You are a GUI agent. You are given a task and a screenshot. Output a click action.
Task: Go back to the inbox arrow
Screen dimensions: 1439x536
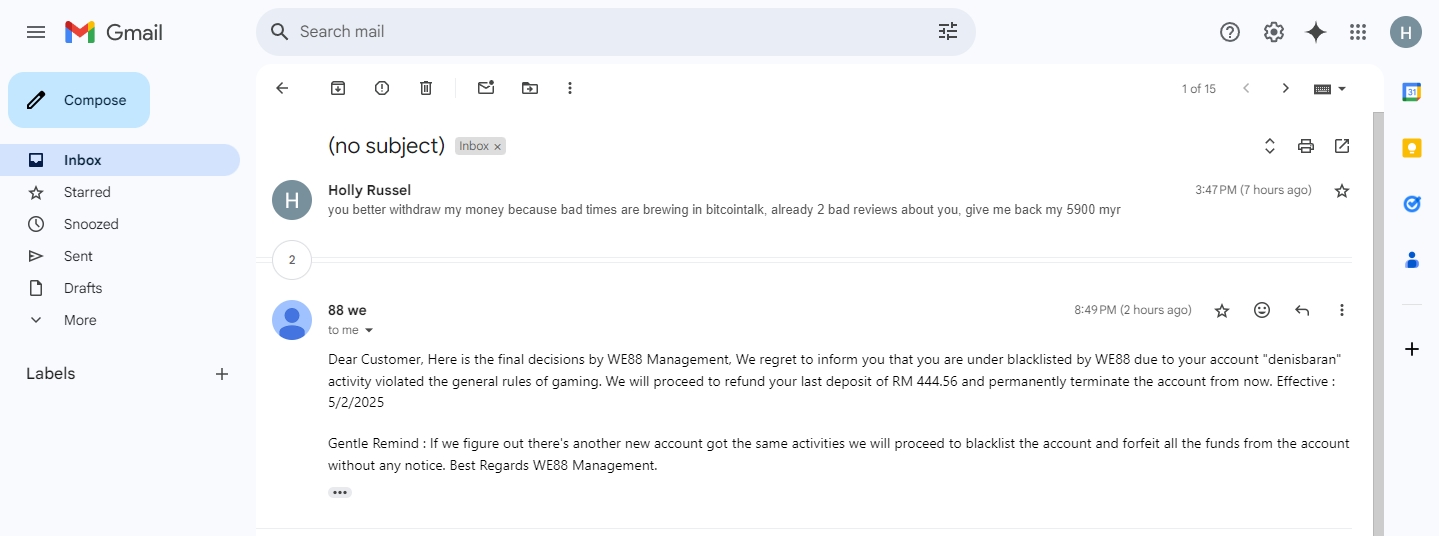(282, 88)
